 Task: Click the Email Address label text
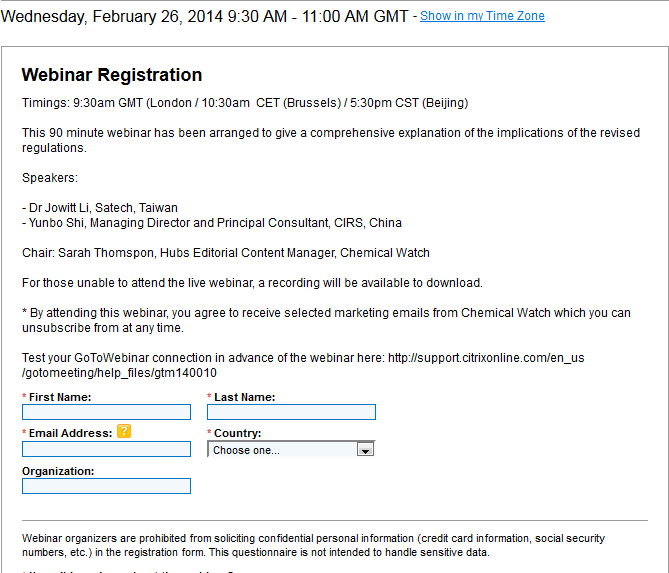(x=70, y=433)
